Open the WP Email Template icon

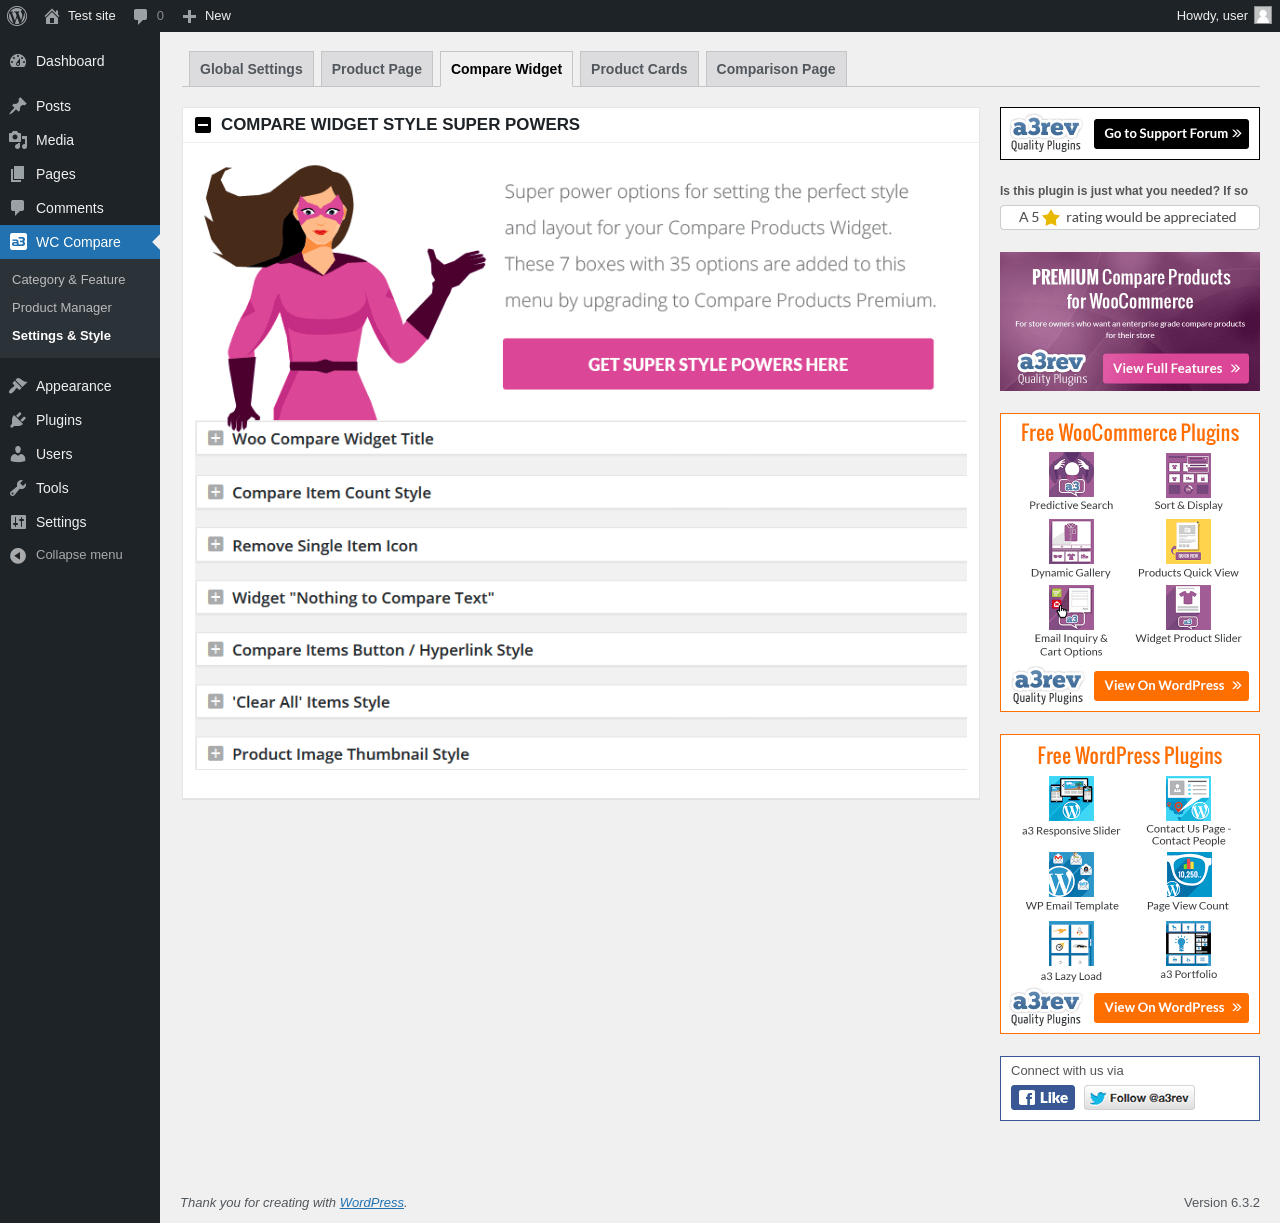point(1071,875)
